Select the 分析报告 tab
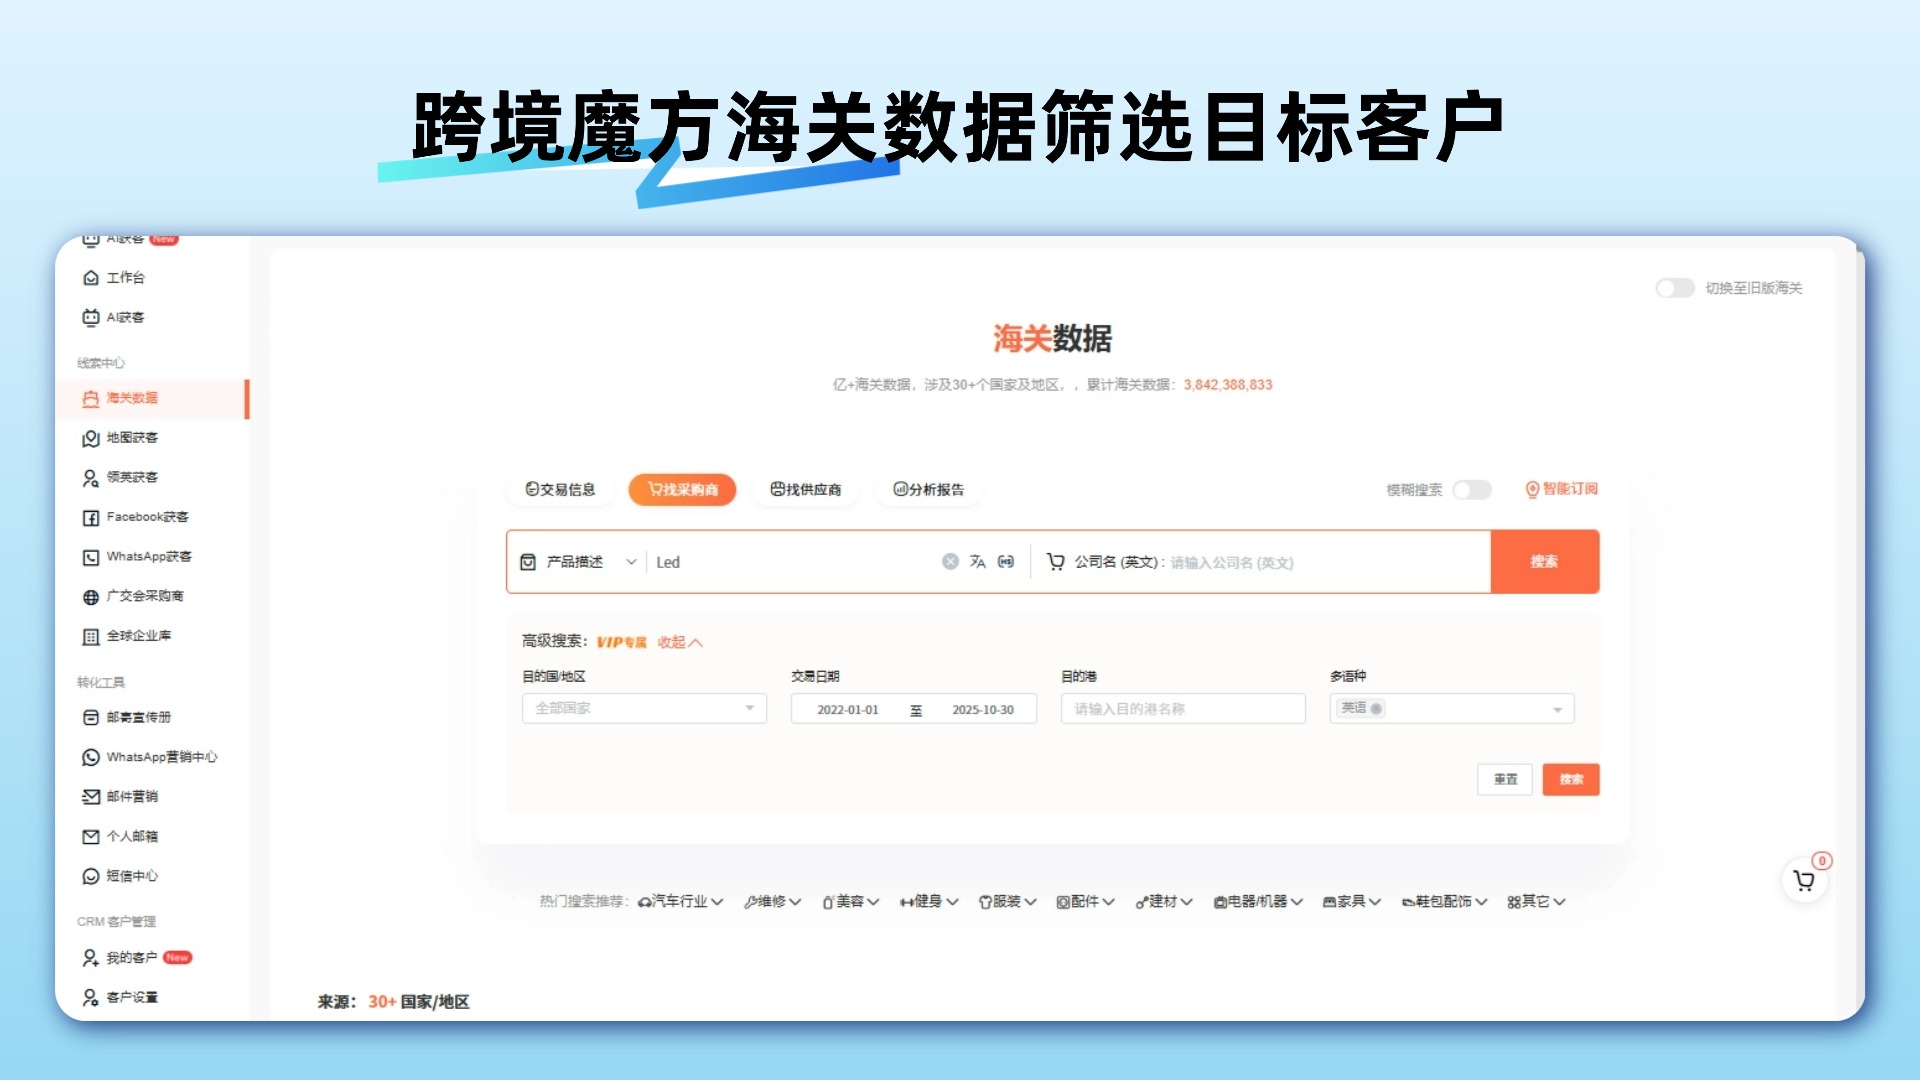The image size is (1920, 1080). click(x=929, y=490)
